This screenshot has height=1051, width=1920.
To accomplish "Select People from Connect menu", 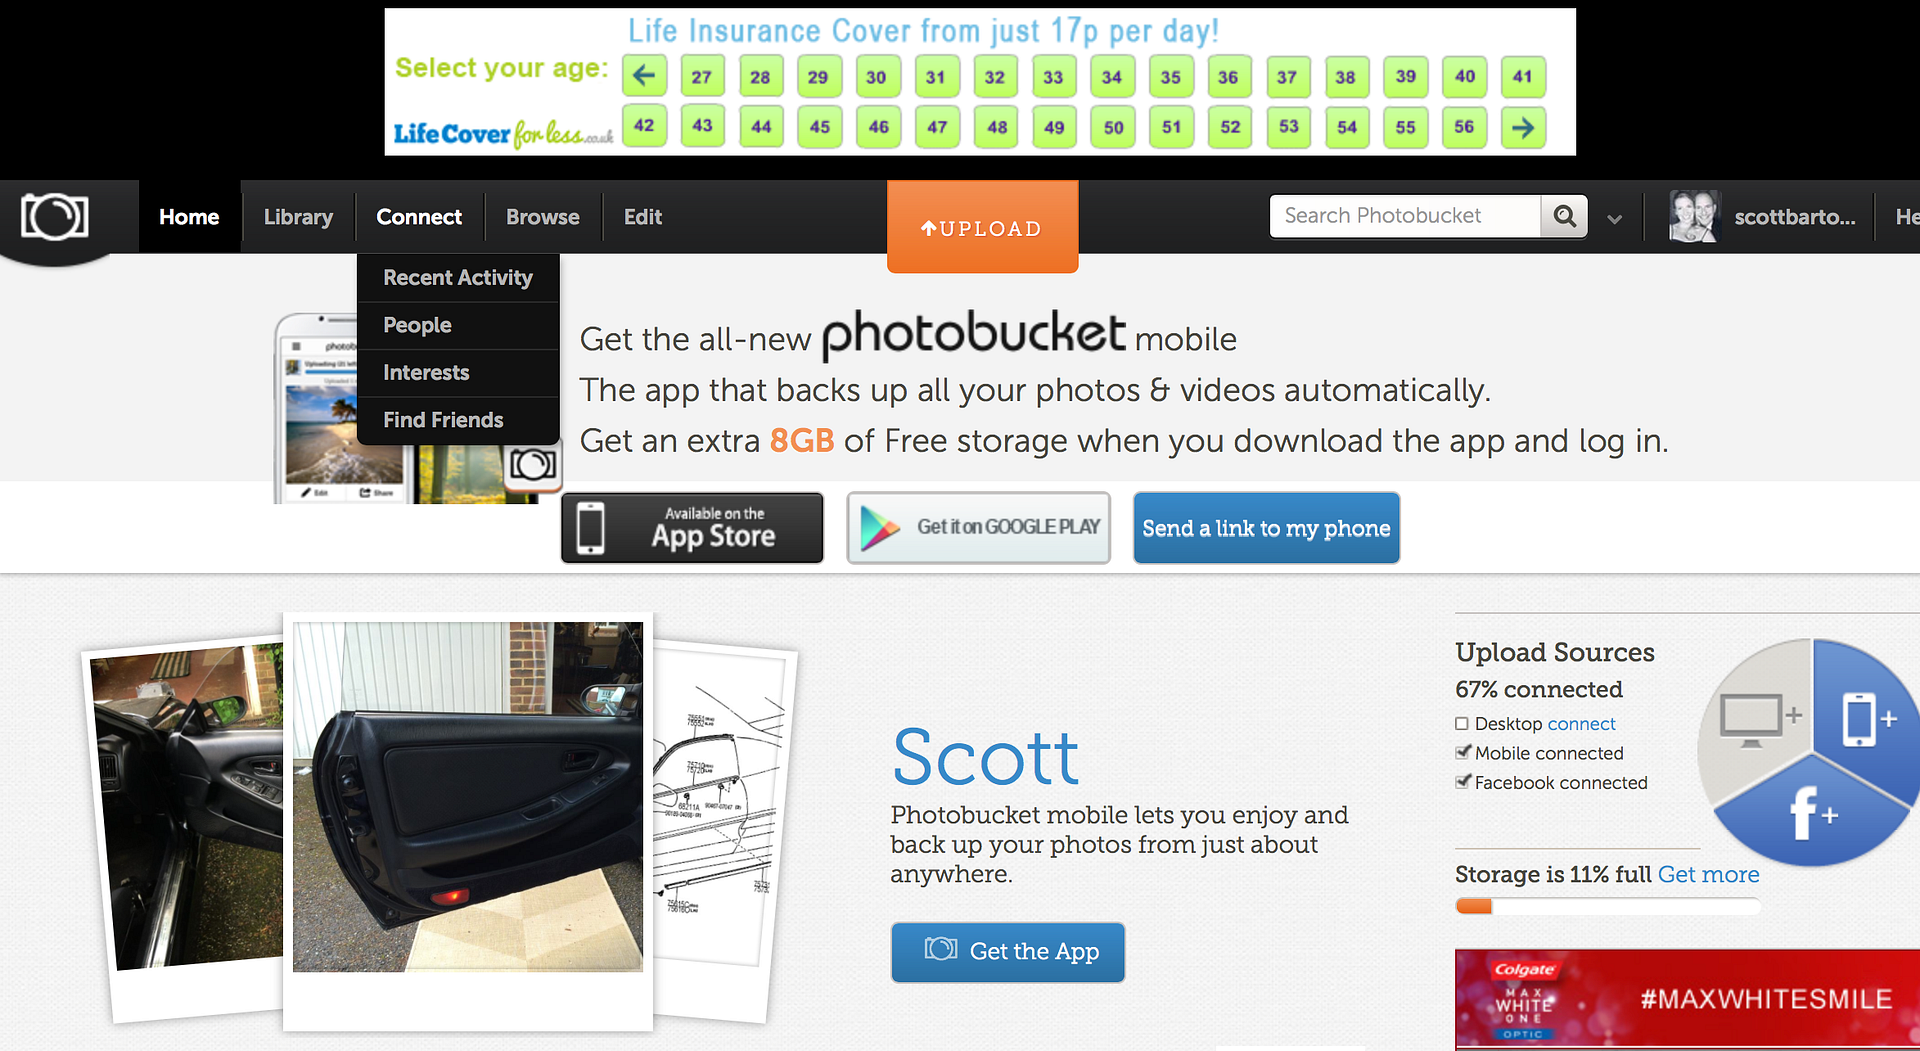I will tap(458, 325).
